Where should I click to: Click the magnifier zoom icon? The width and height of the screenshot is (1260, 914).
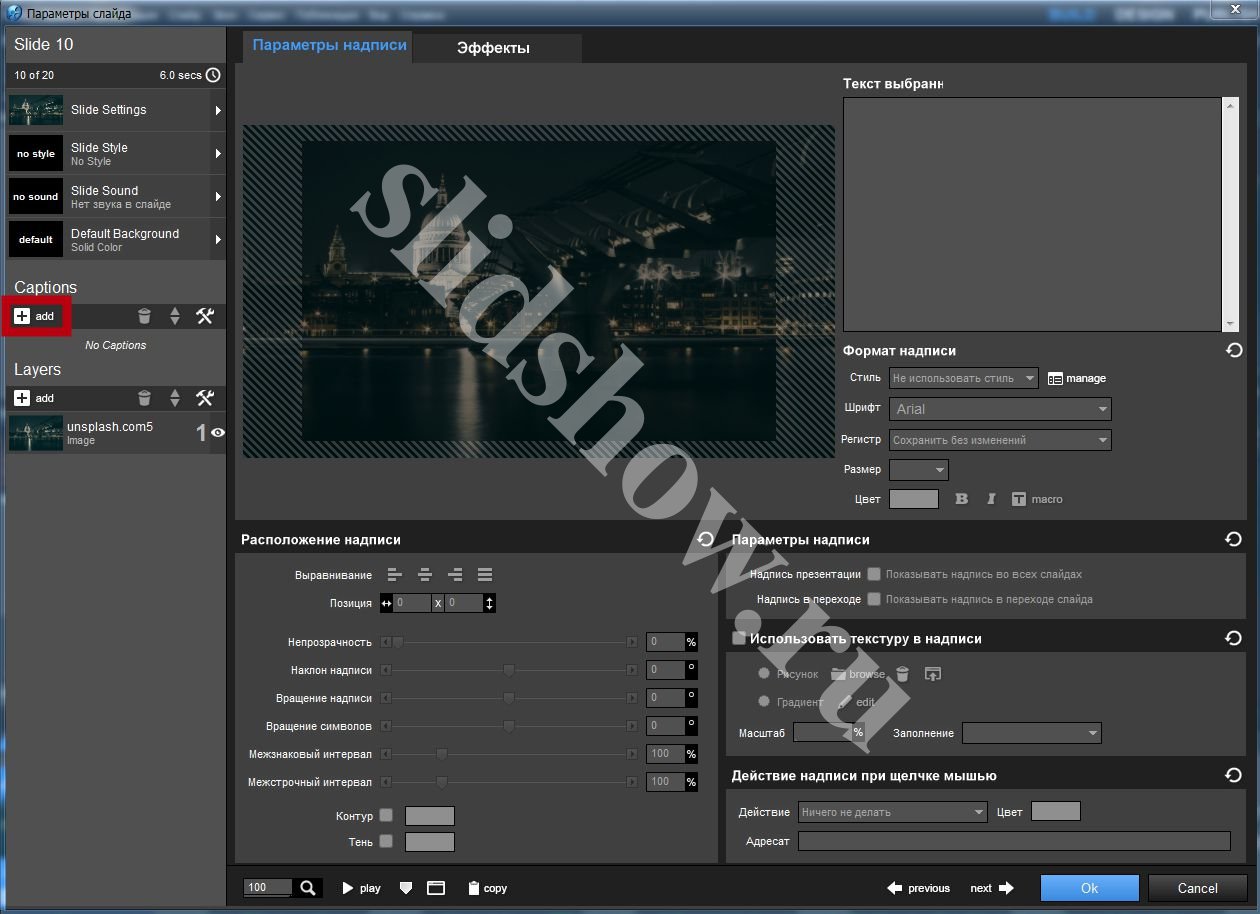tap(308, 887)
